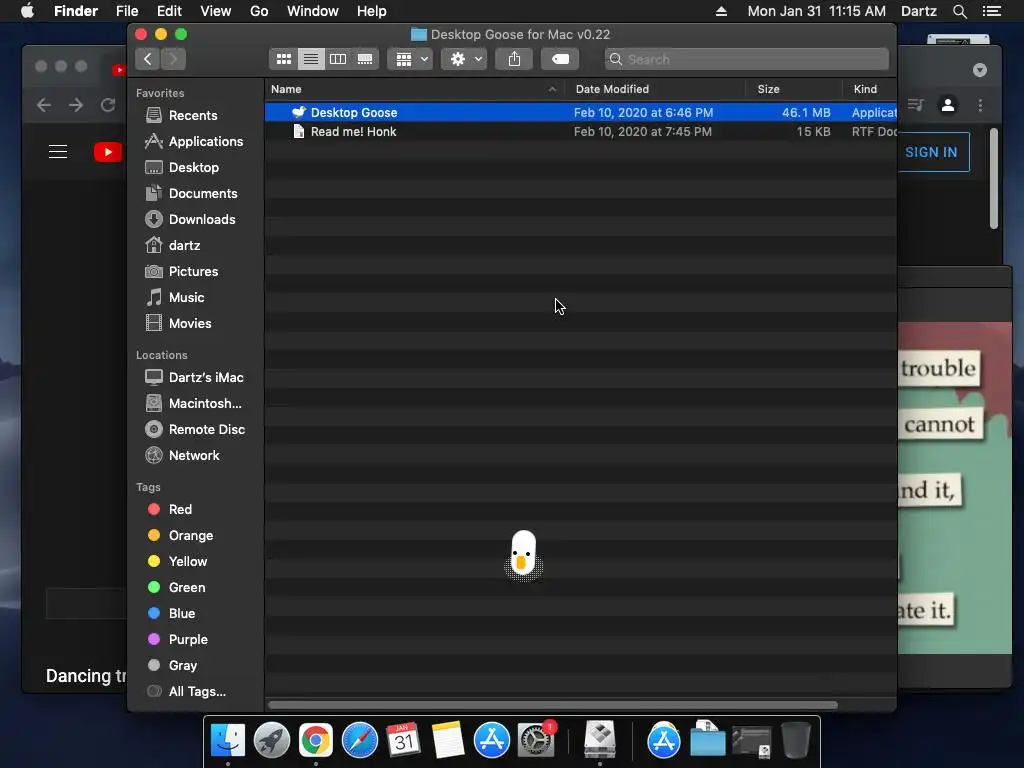Go forward in Finder history
The image size is (1024, 768).
[173, 59]
